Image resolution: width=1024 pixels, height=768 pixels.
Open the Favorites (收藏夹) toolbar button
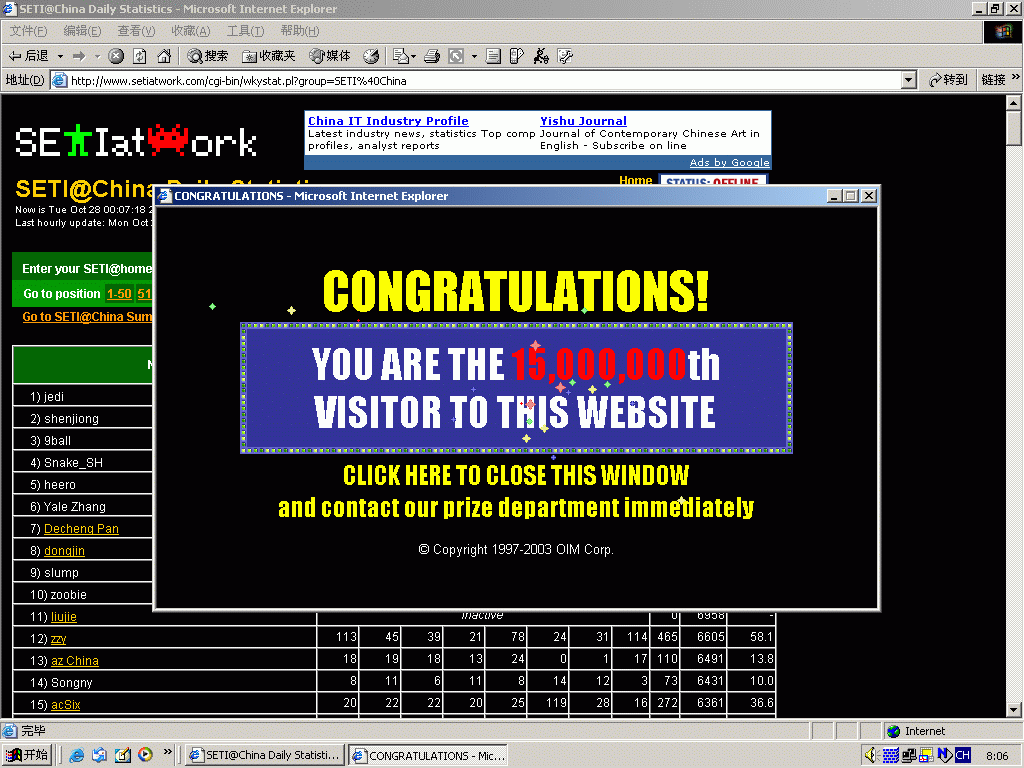click(x=268, y=56)
